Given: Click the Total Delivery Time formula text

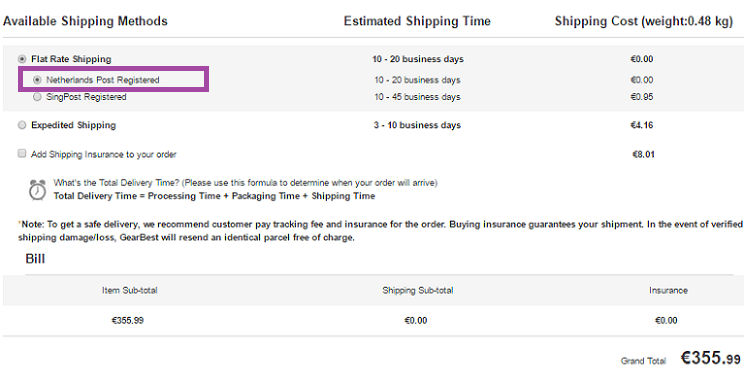Looking at the screenshot, I should tap(214, 196).
